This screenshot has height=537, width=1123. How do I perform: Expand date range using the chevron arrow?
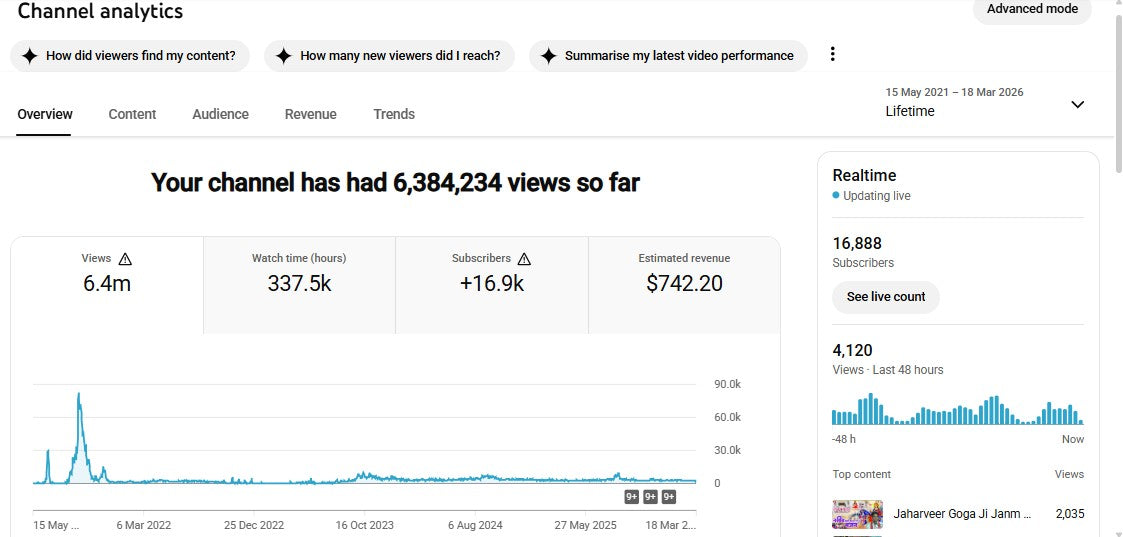(x=1077, y=105)
